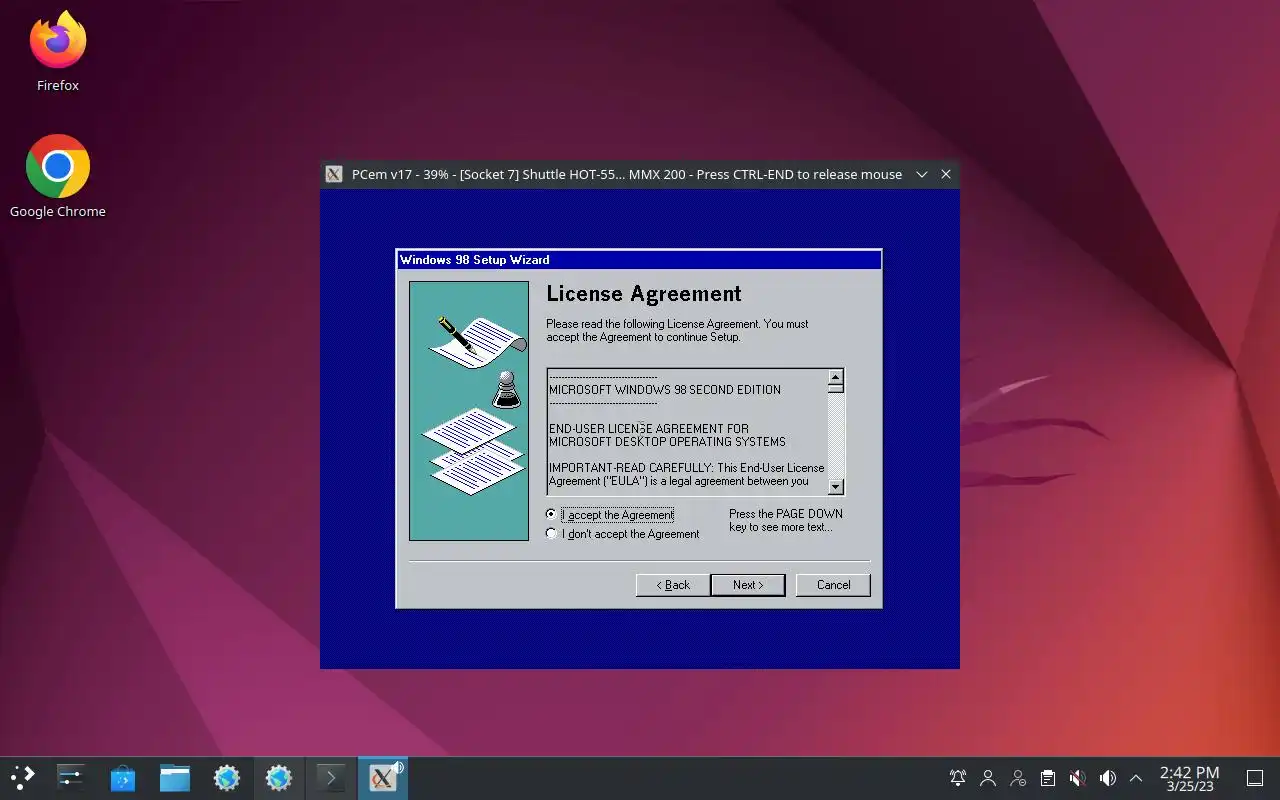Cancel the Windows 98 Setup Wizard
The image size is (1280, 800).
tap(833, 585)
